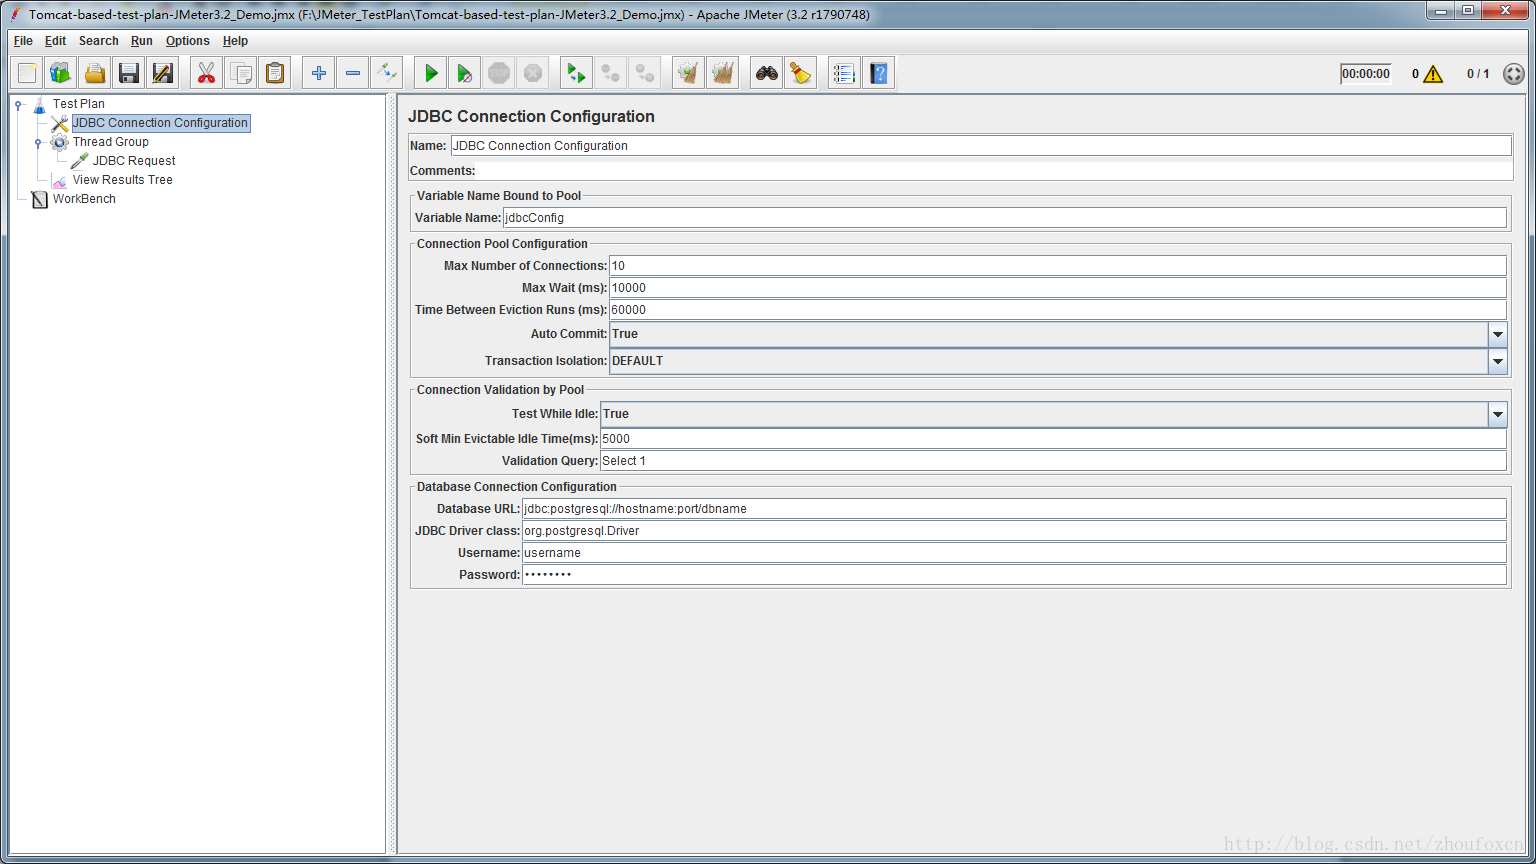Click the binoculars Search icon
This screenshot has width=1536, height=864.
[767, 73]
